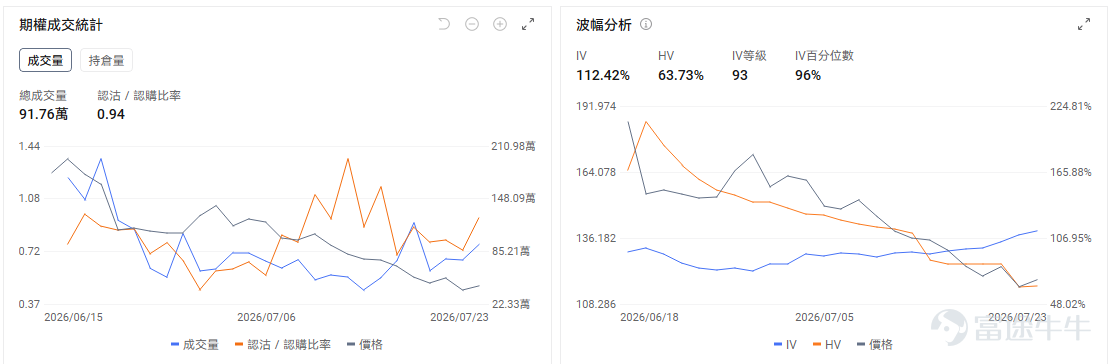Toggle the 認沽 / 認購比率 legend series

[x=282, y=345]
